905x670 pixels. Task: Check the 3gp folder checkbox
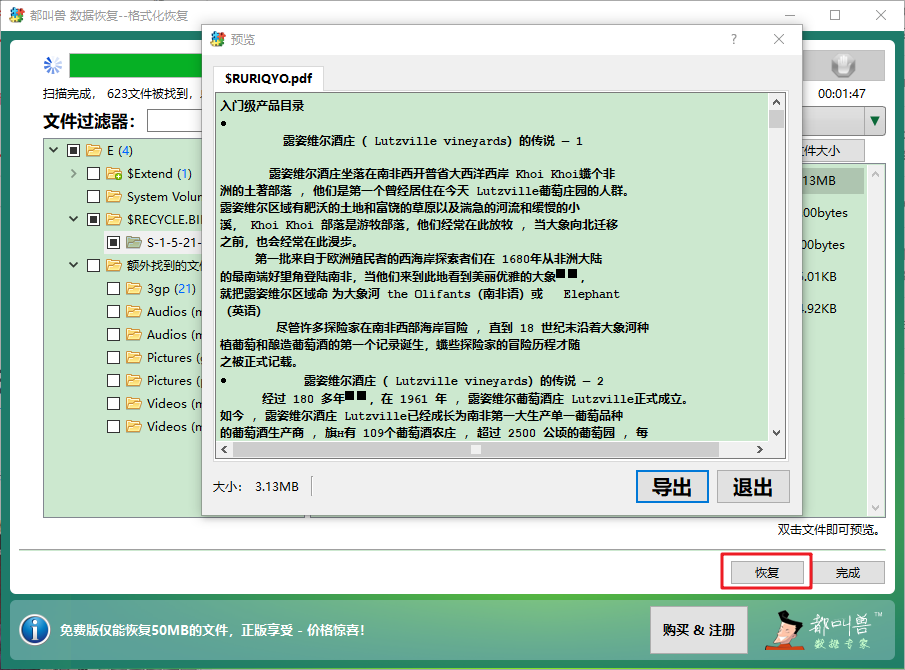114,289
